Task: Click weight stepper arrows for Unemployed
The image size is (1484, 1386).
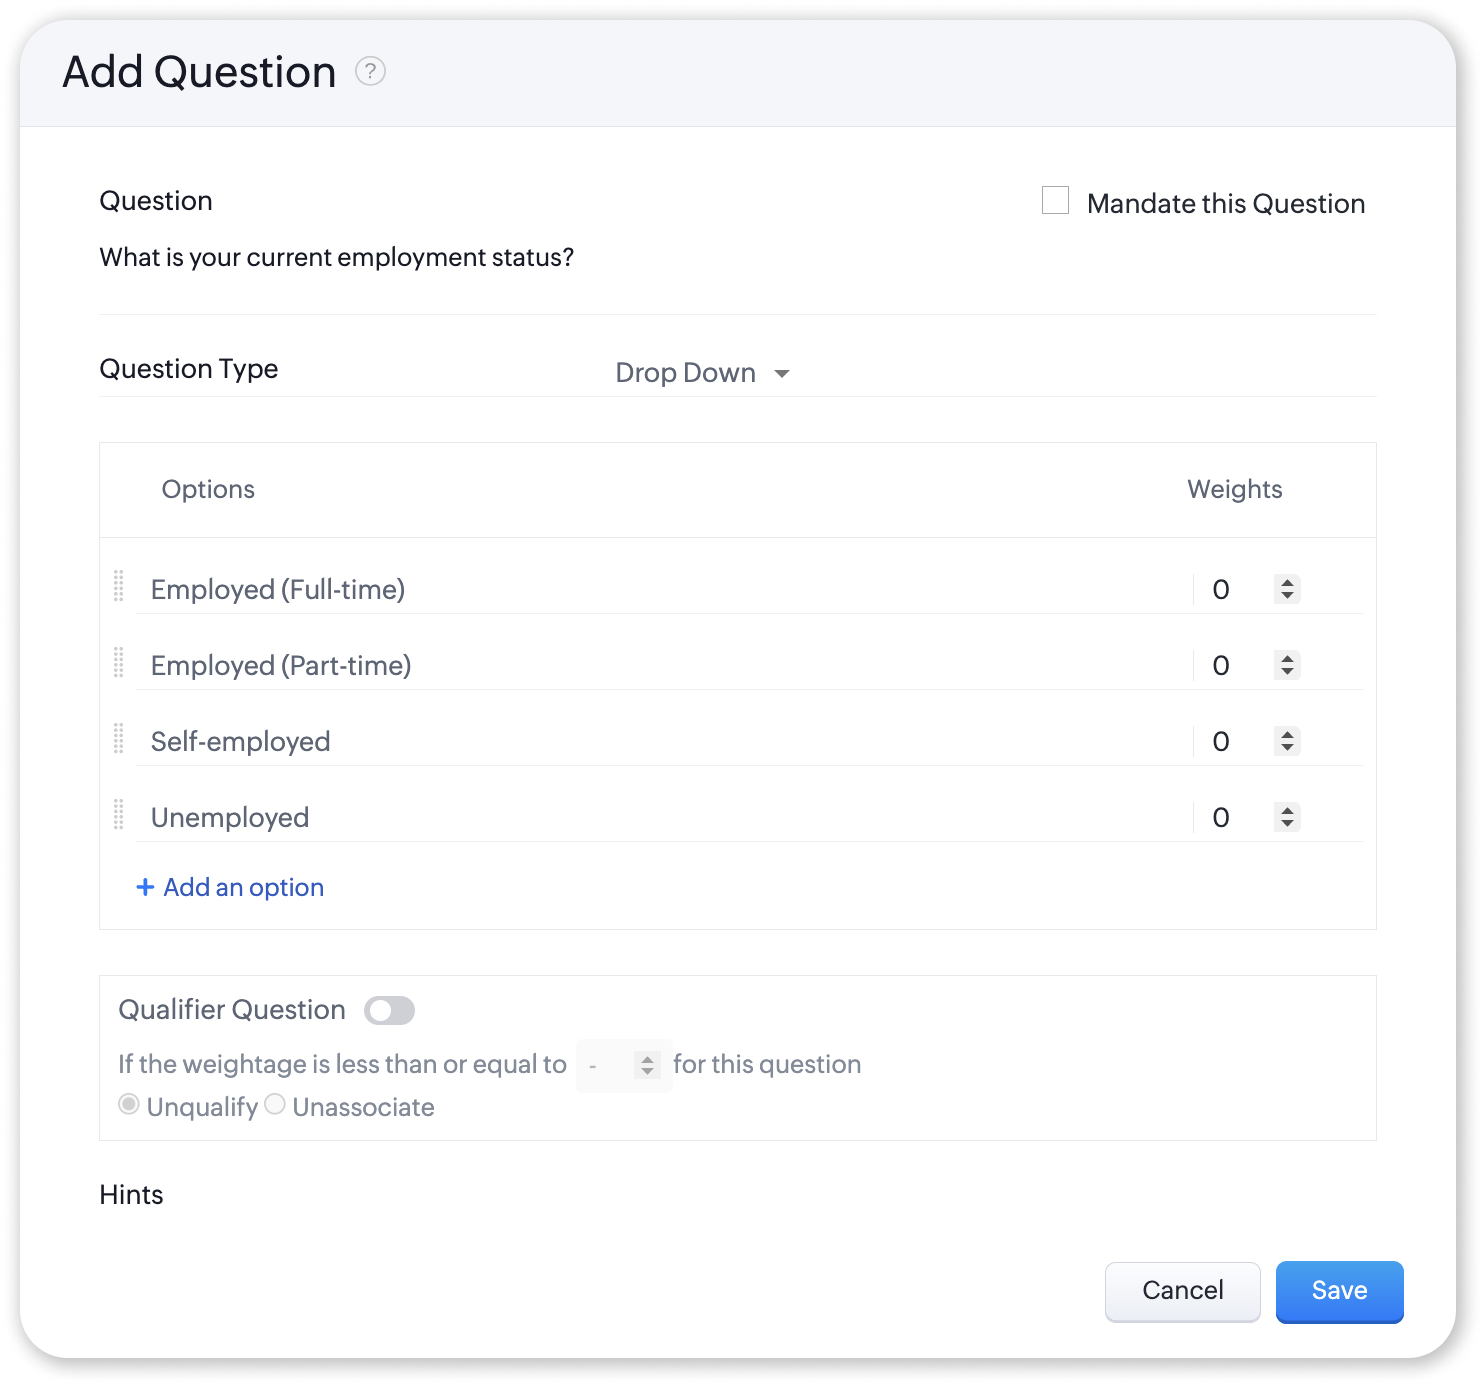Action: 1287,817
